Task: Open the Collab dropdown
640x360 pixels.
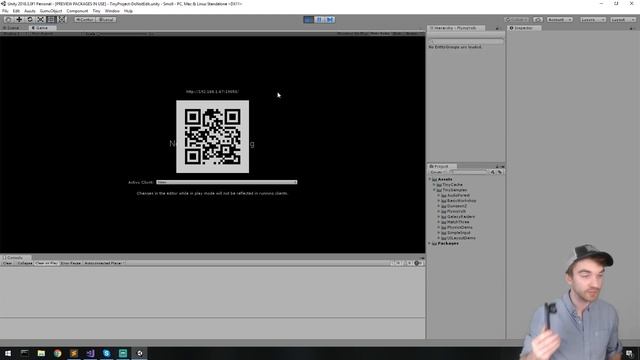Action: (x=517, y=20)
